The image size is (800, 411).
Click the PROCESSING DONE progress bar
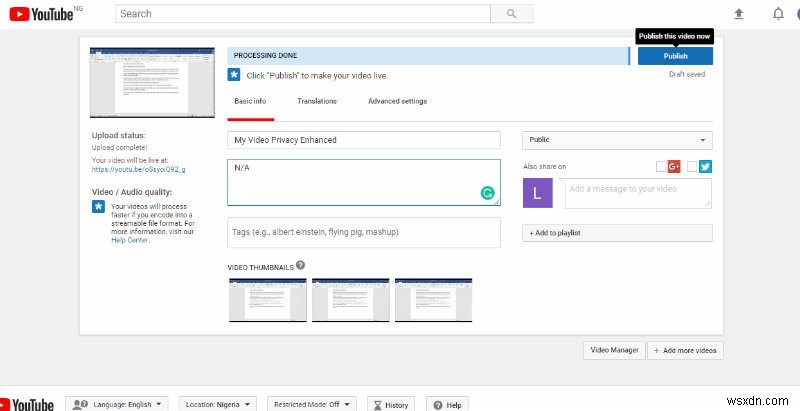point(429,56)
